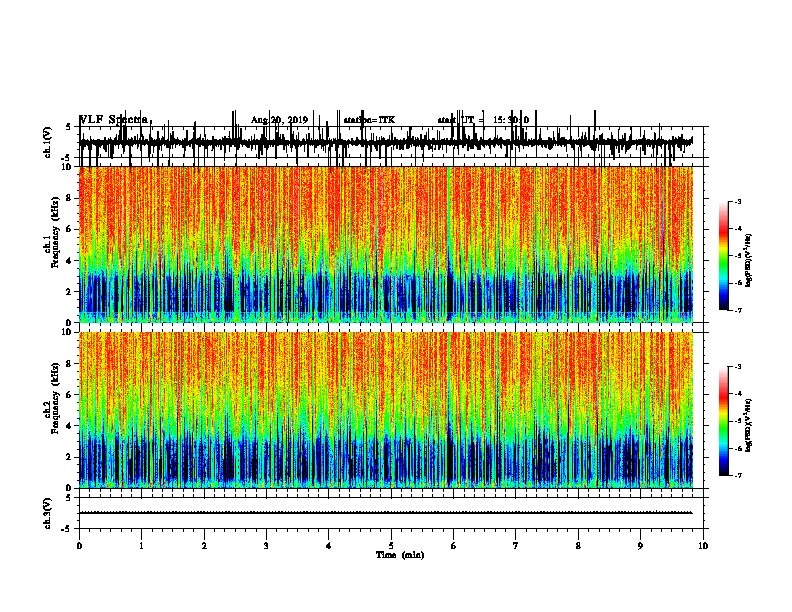Click time axis tick label "1"
Screen dimensions: 792x612
coord(141,546)
